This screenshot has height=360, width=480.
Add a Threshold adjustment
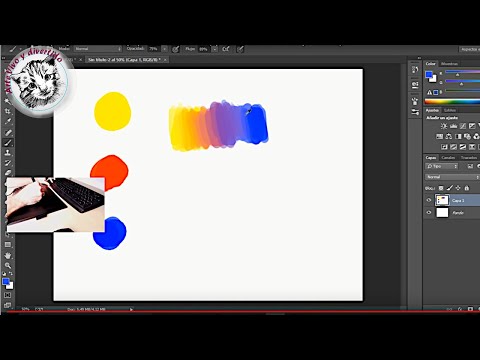pos(463,147)
